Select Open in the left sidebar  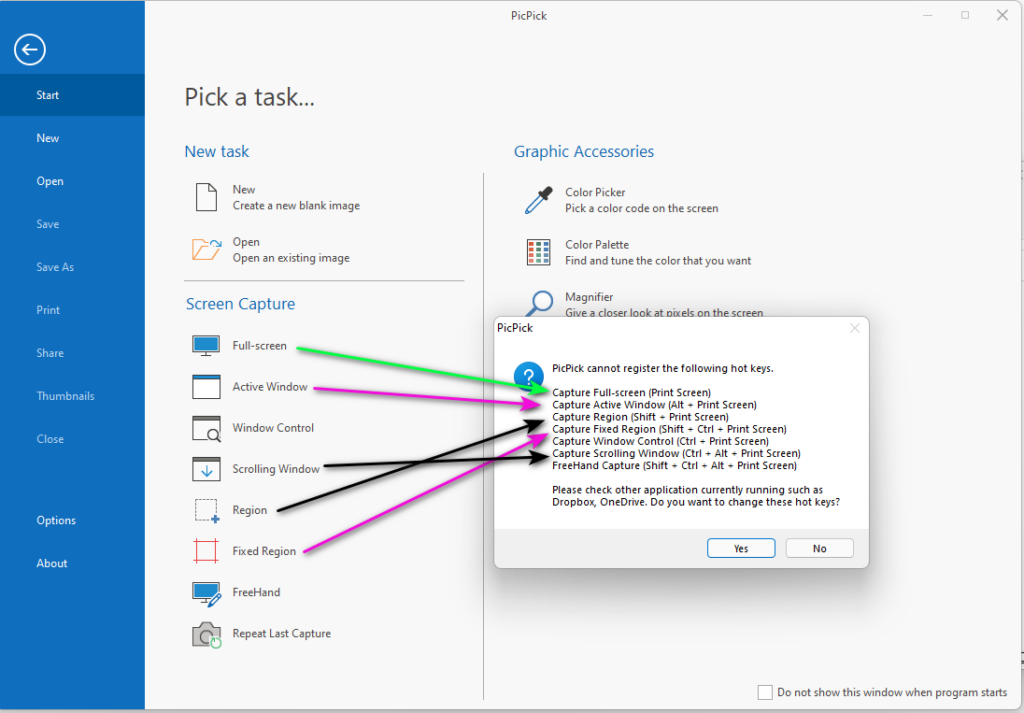pyautogui.click(x=72, y=182)
